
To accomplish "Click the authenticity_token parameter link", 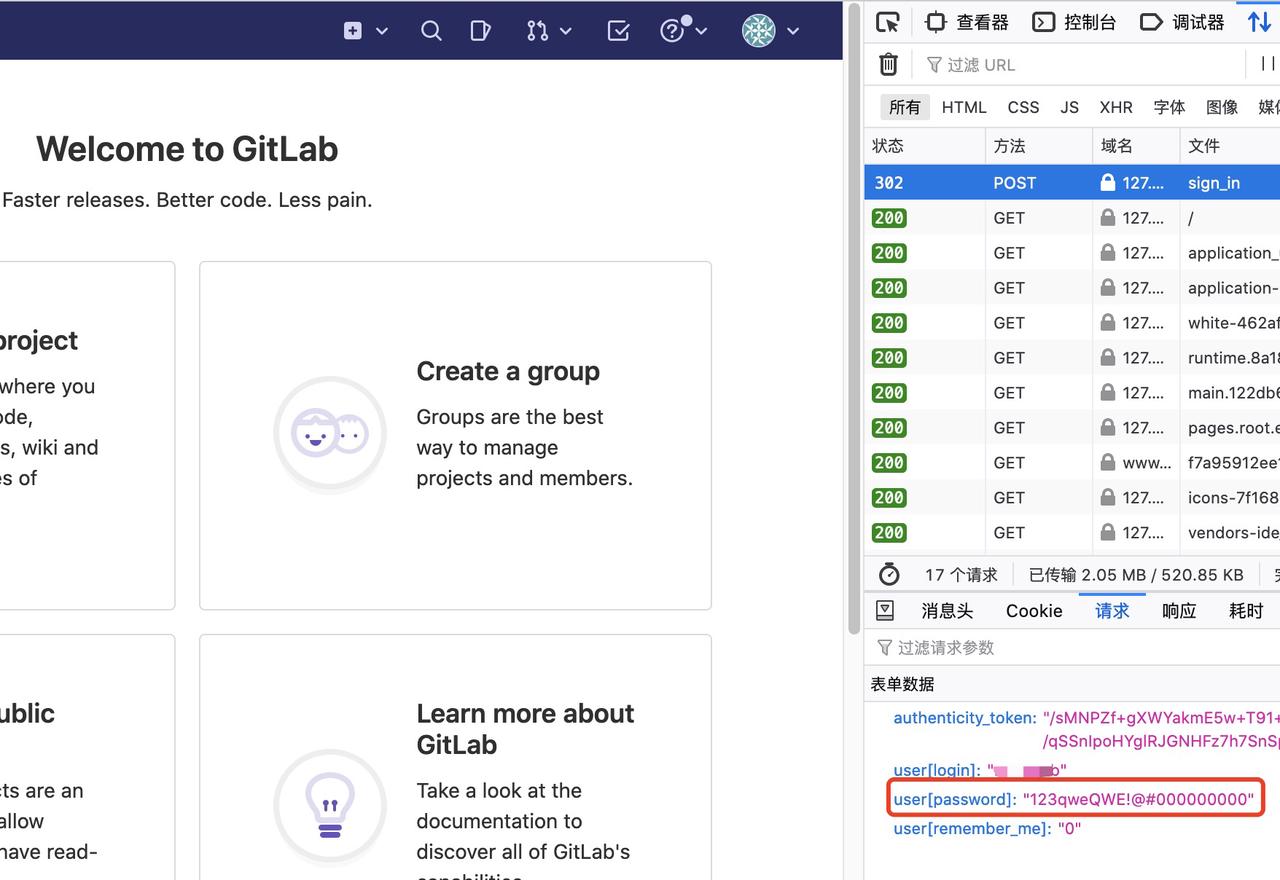I will (x=963, y=717).
